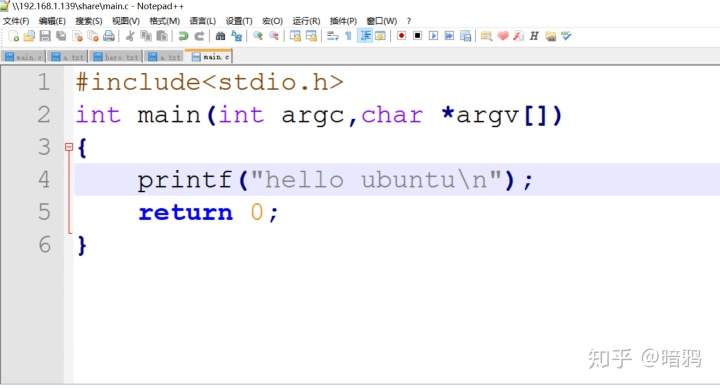Open the 格式(M) menu
The image size is (720, 388).
point(164,21)
